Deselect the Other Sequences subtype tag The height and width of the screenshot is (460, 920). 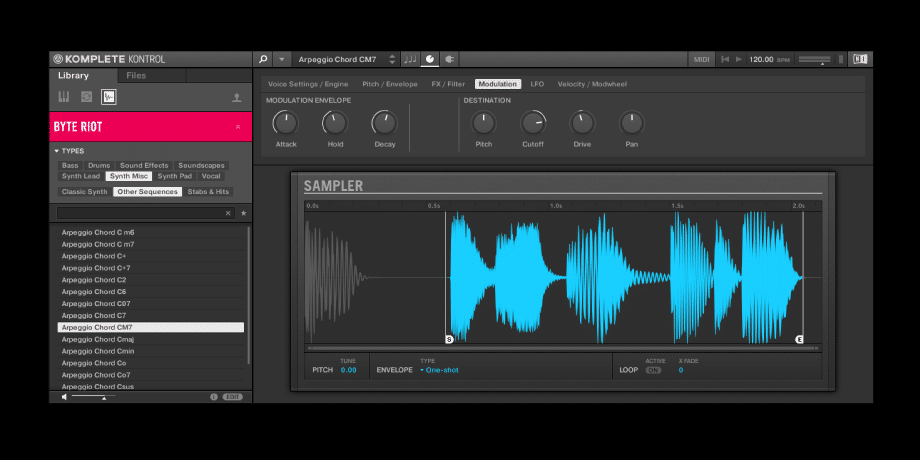pyautogui.click(x=147, y=191)
